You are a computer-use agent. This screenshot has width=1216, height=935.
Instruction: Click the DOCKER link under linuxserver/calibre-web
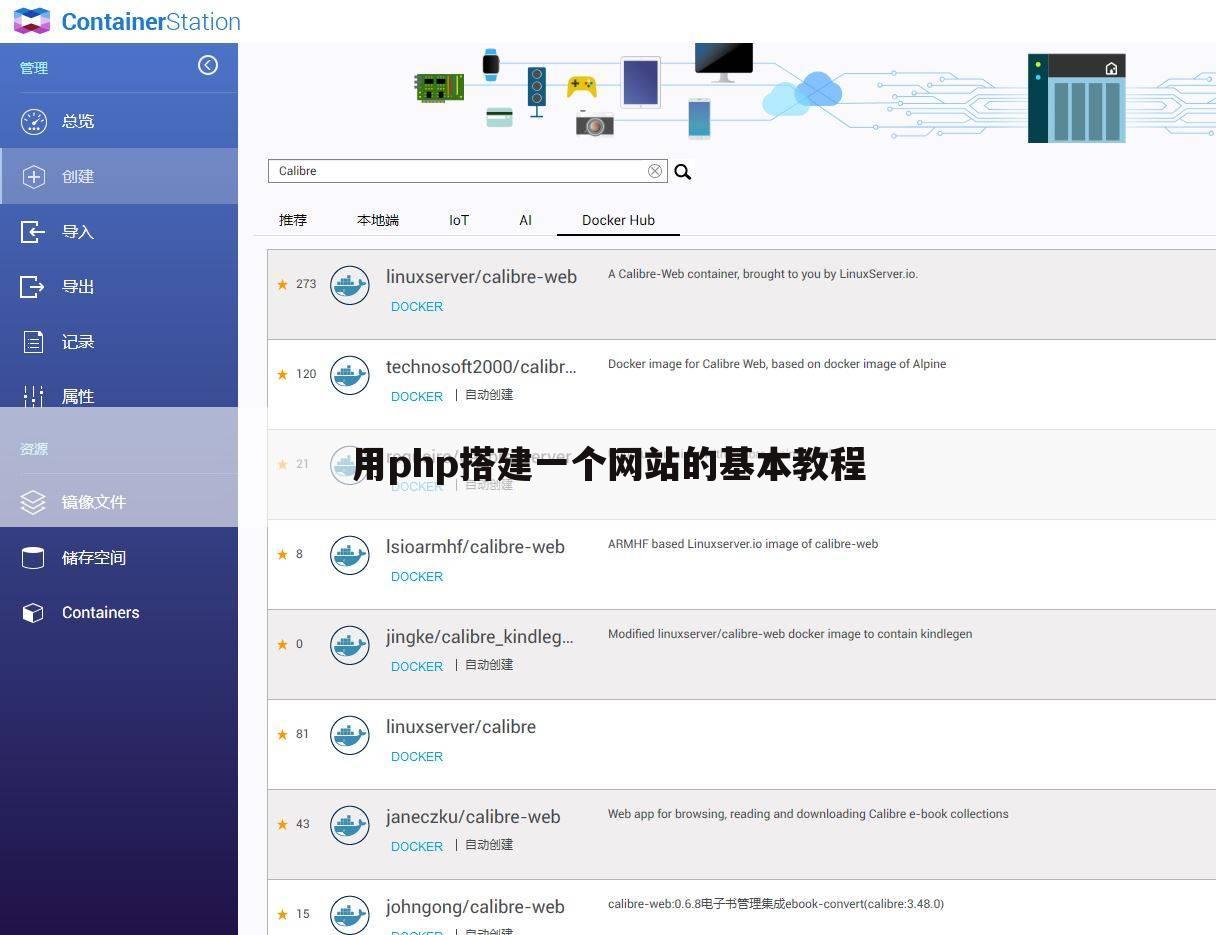[416, 306]
